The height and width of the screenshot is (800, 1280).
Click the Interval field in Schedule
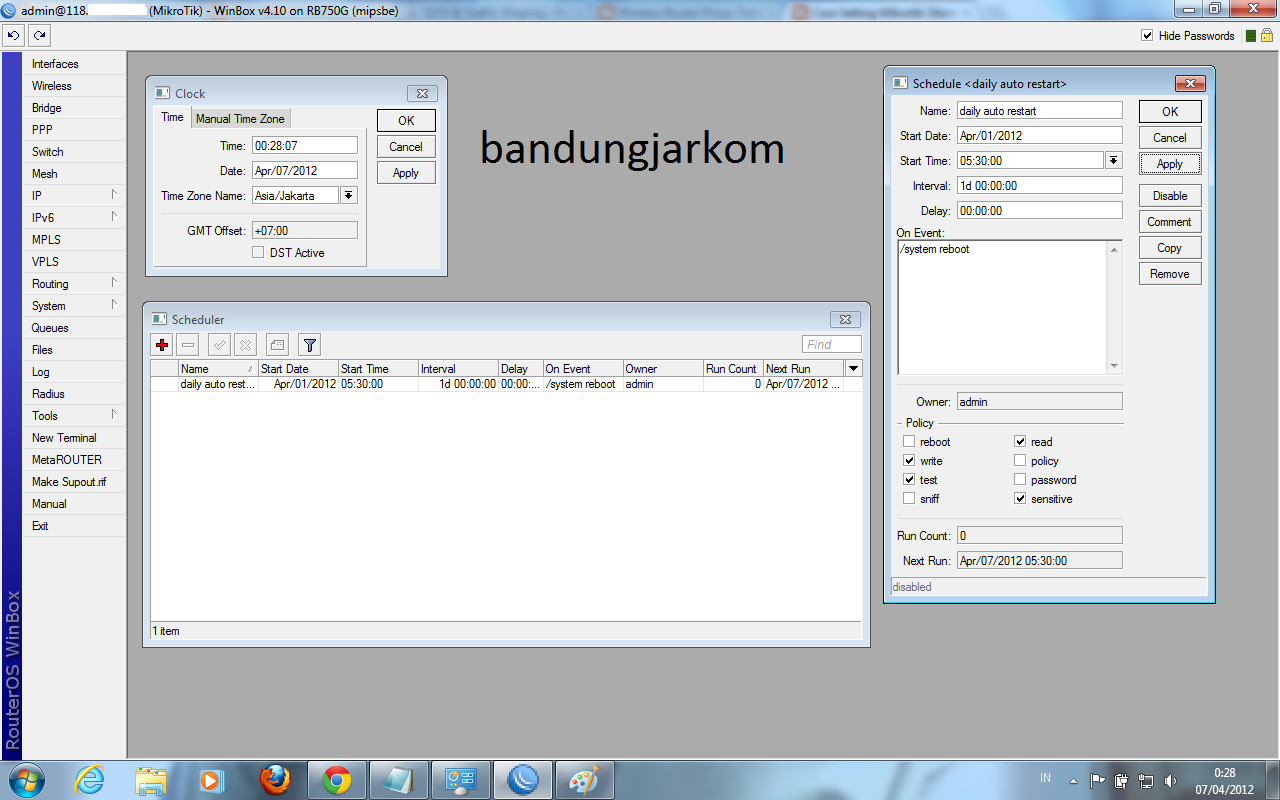(x=1040, y=186)
